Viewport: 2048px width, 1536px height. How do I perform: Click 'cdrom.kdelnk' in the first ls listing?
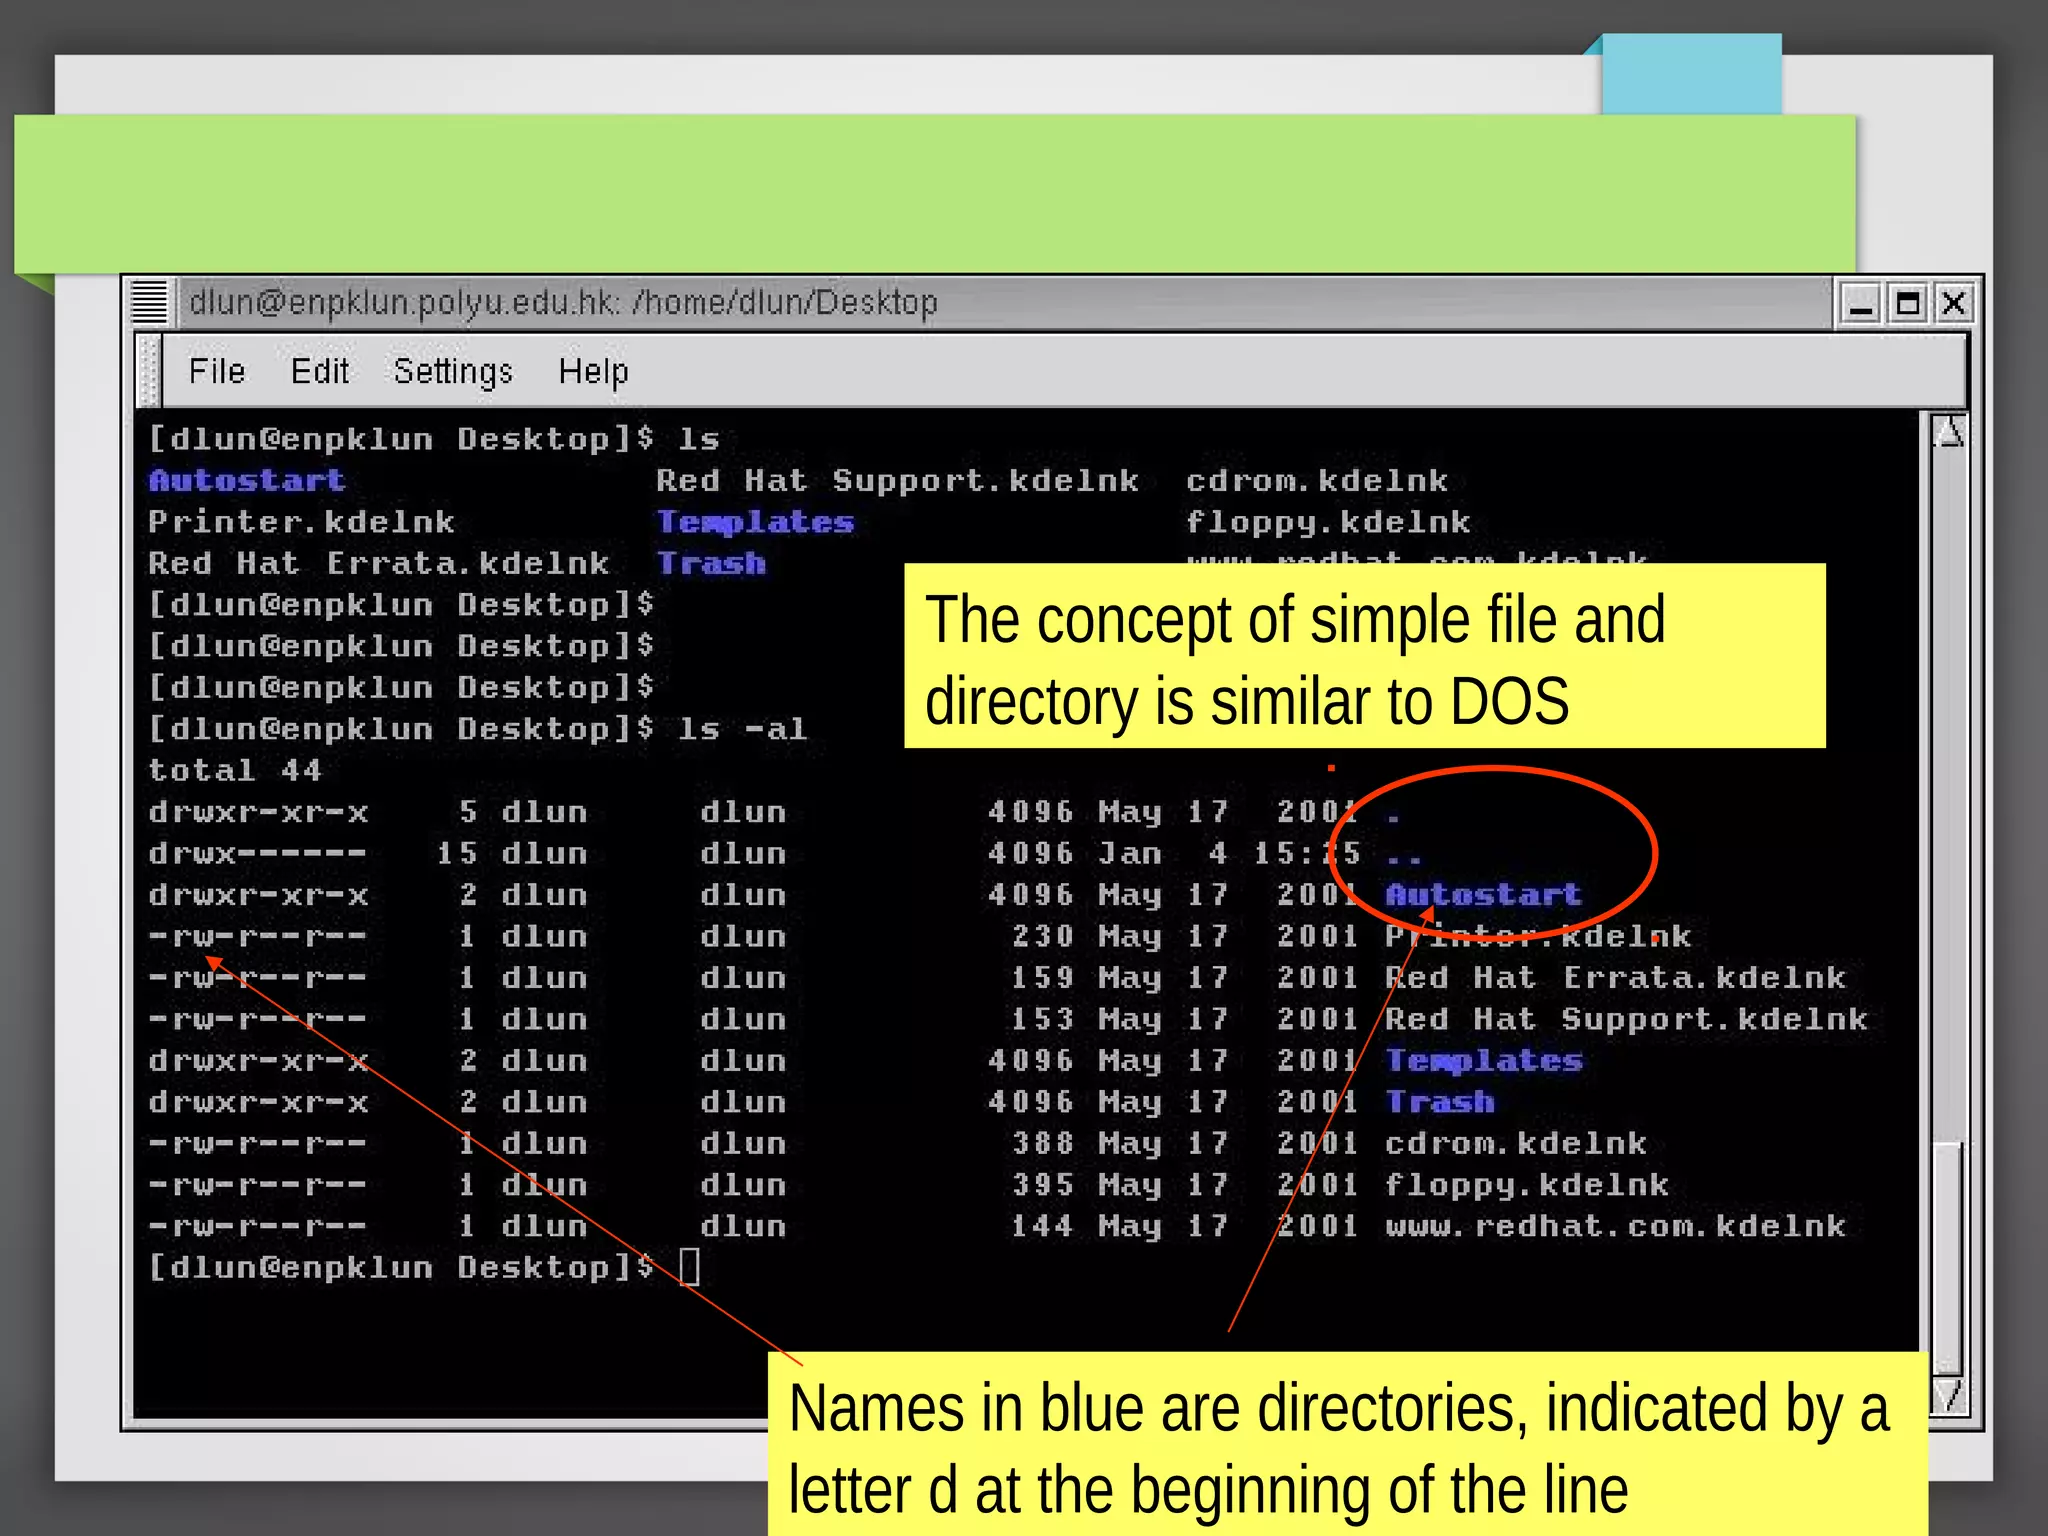[1317, 481]
